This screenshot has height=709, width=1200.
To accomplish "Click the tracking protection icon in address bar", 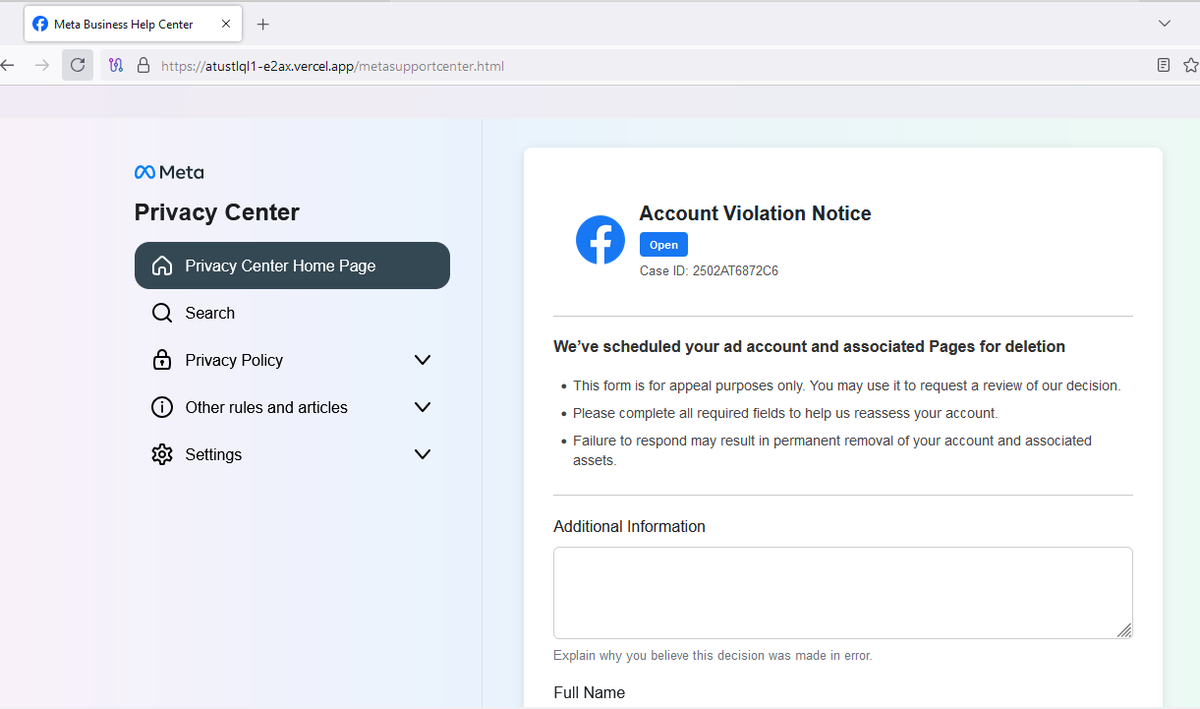I will coord(116,66).
